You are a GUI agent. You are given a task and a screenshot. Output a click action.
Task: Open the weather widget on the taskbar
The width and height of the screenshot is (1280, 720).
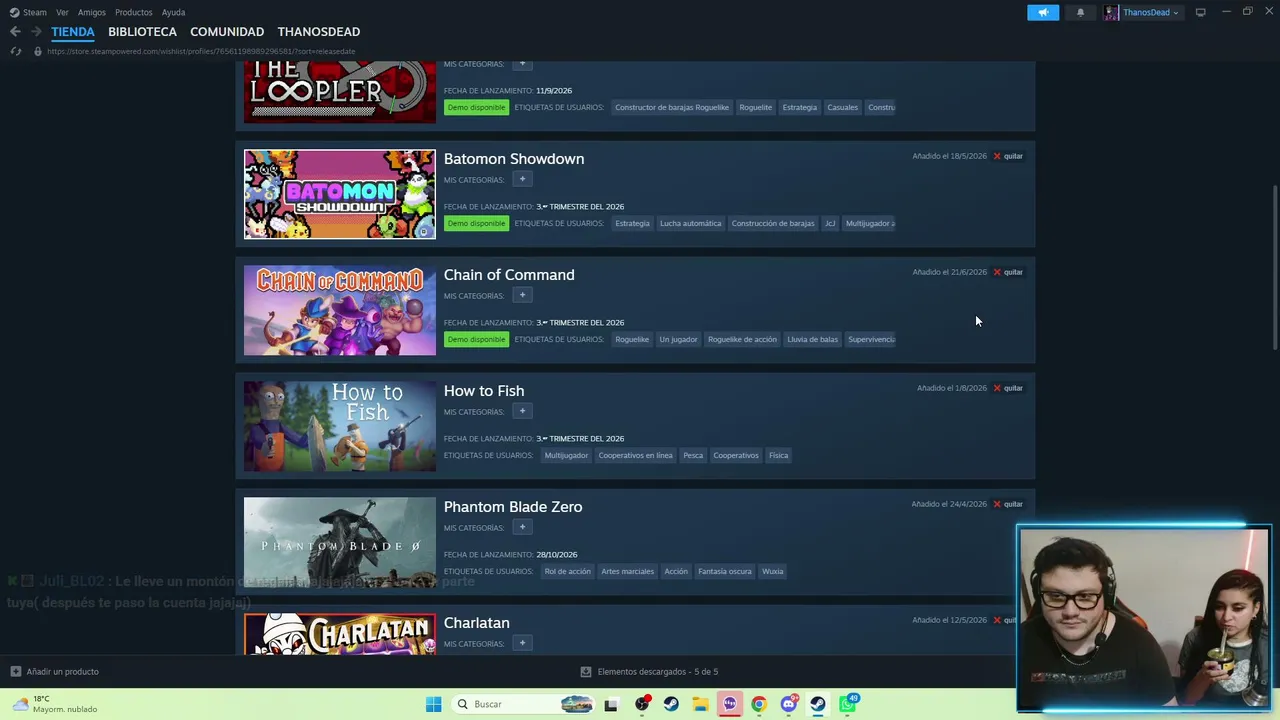[x=55, y=704]
